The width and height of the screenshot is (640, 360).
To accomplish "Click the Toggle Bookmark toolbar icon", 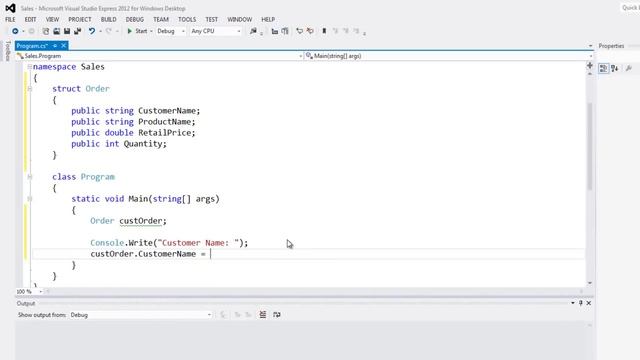I will tap(324, 31).
